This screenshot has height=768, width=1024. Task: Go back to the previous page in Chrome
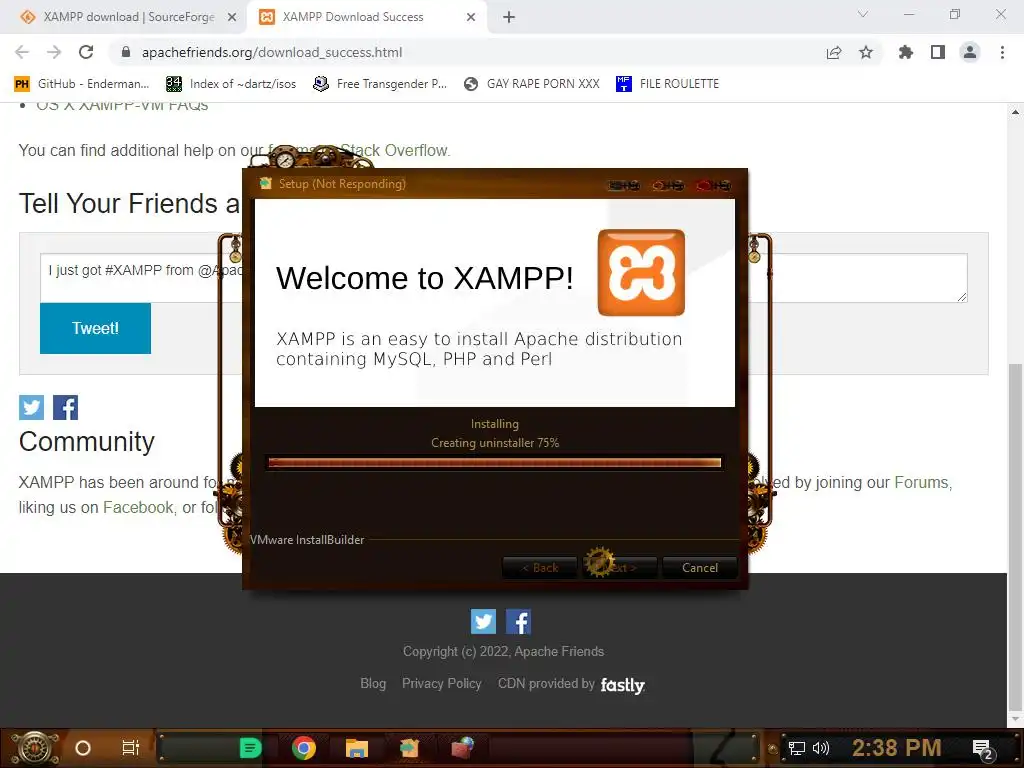pos(22,52)
